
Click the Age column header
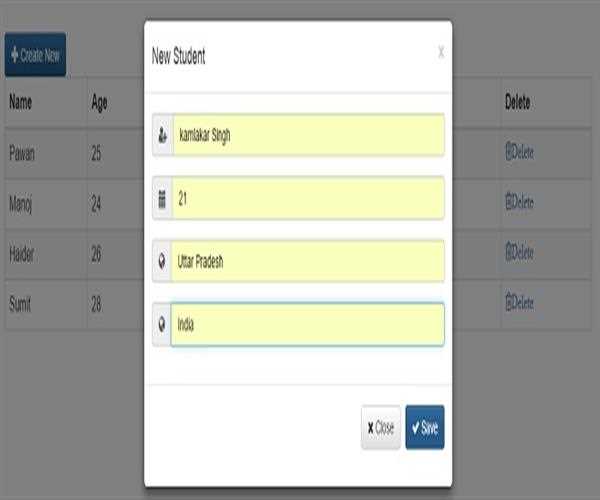(x=99, y=103)
